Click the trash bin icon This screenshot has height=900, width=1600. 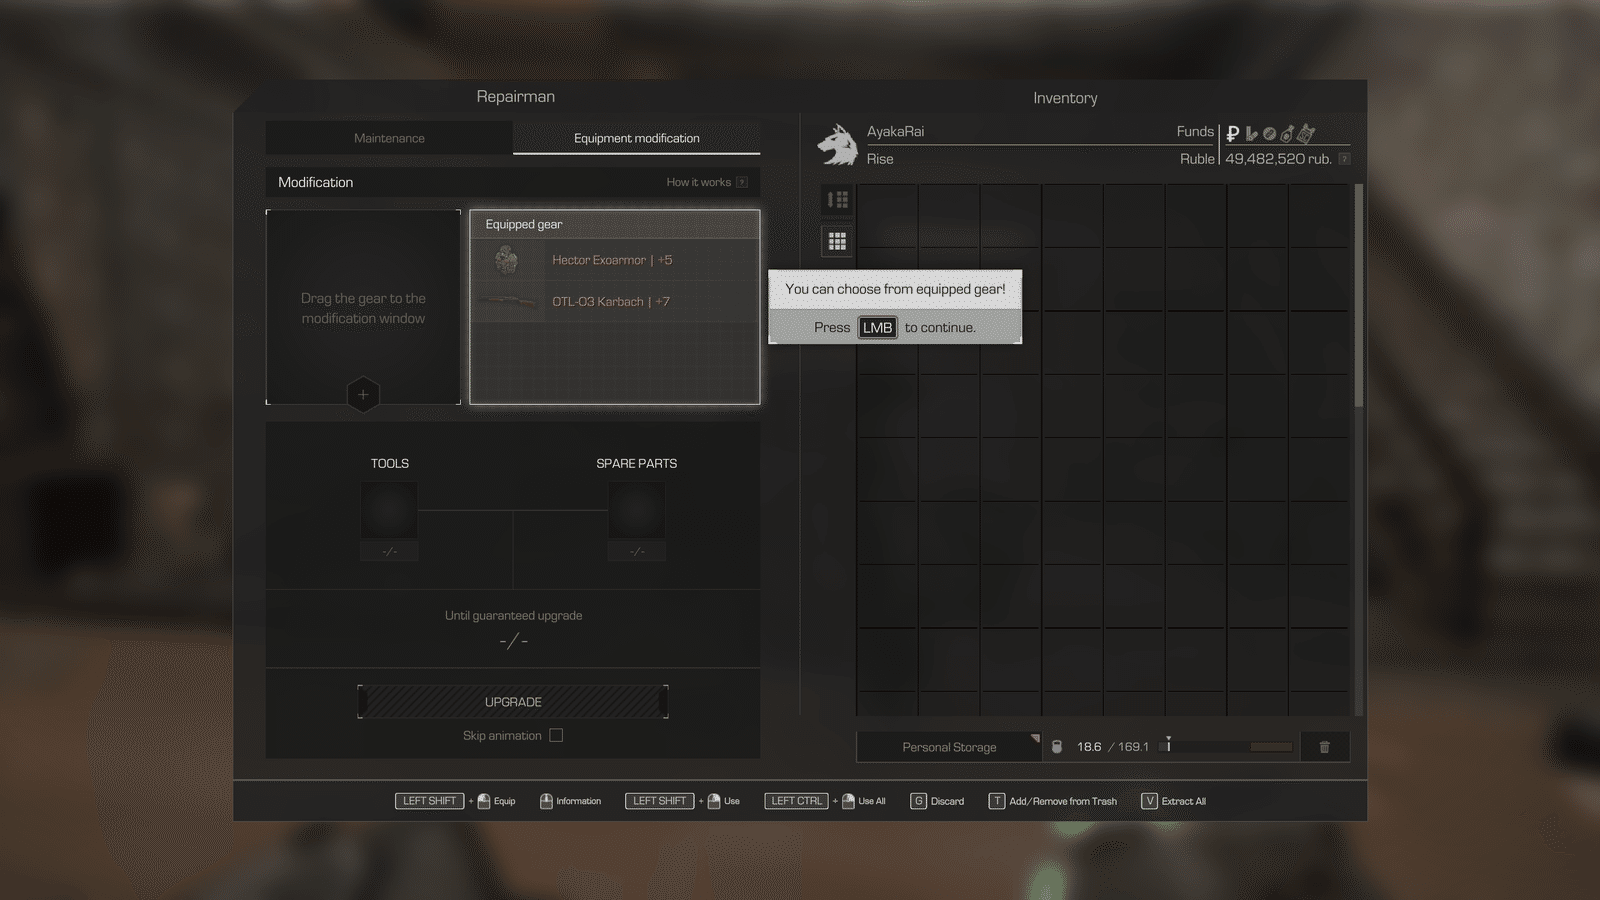(1324, 747)
